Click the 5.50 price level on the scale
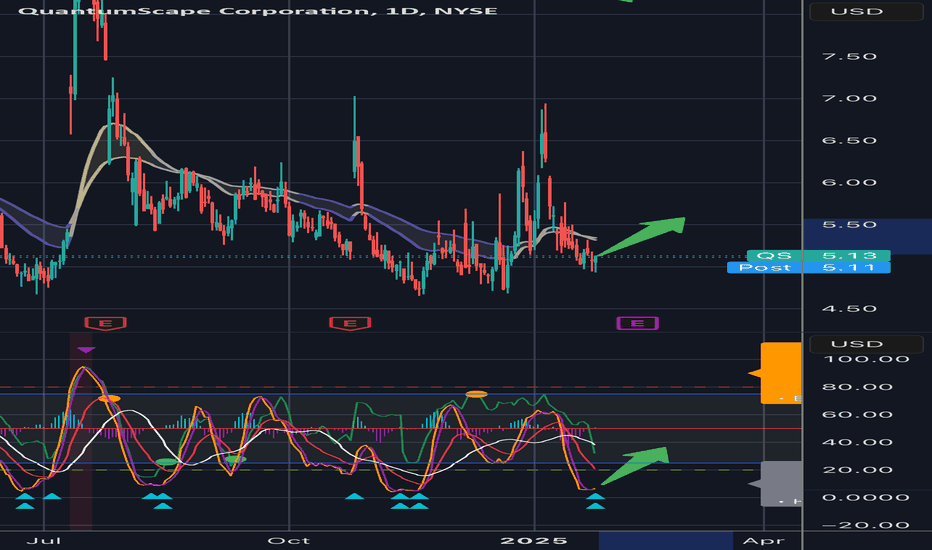 (x=849, y=224)
